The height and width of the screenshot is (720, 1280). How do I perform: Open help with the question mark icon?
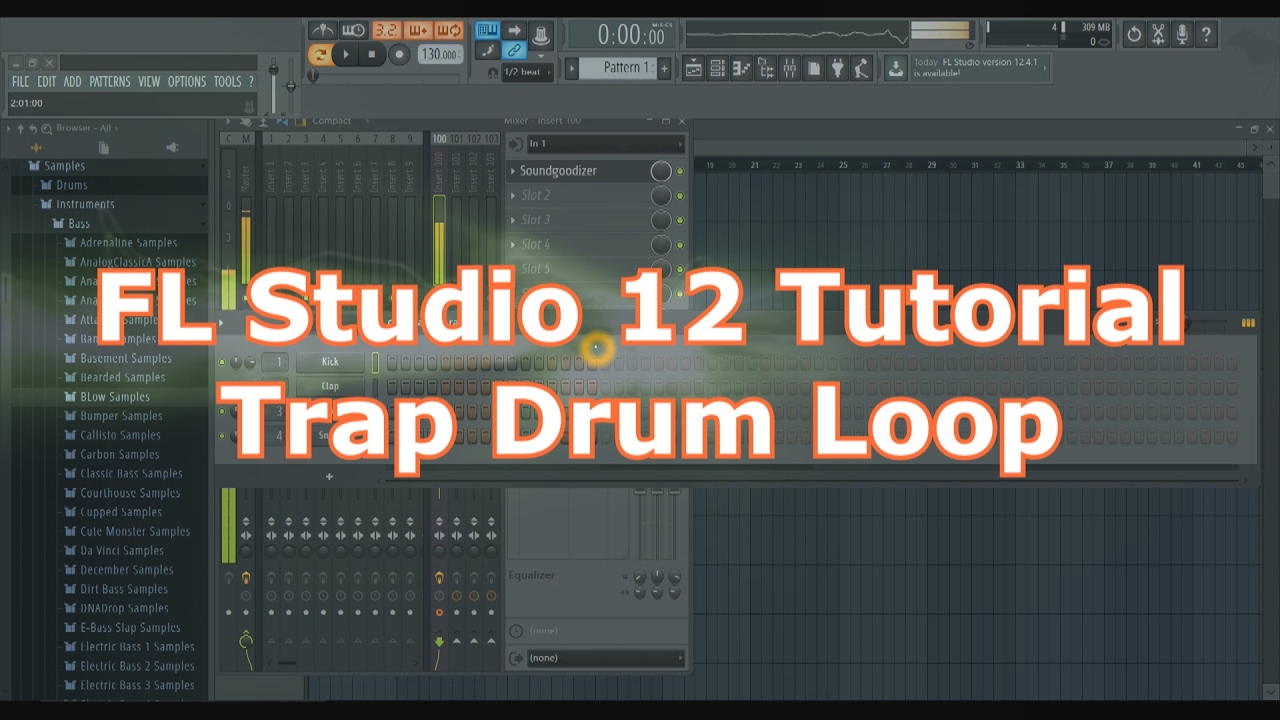pyautogui.click(x=1206, y=34)
